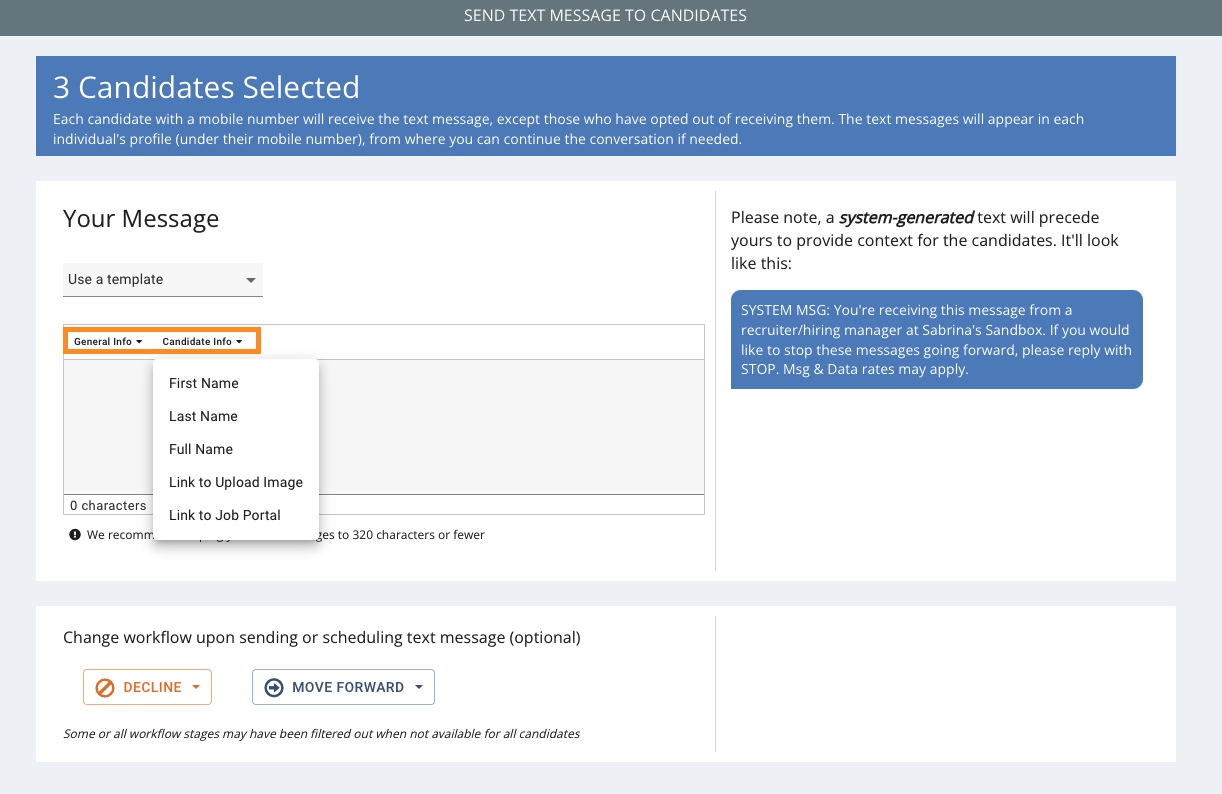This screenshot has height=794, width=1222.
Task: Click the 0 characters counter
Action: [107, 506]
